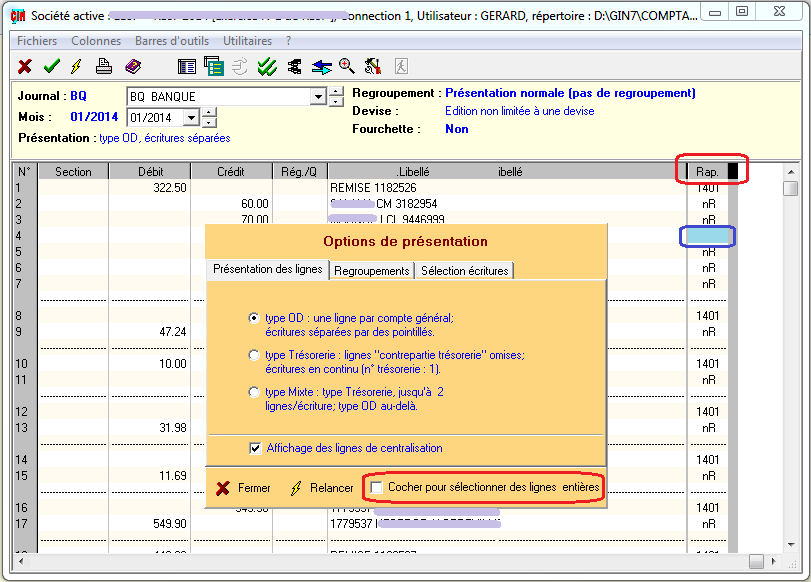Click the 'Relancer' button
This screenshot has width=811, height=582.
point(320,488)
